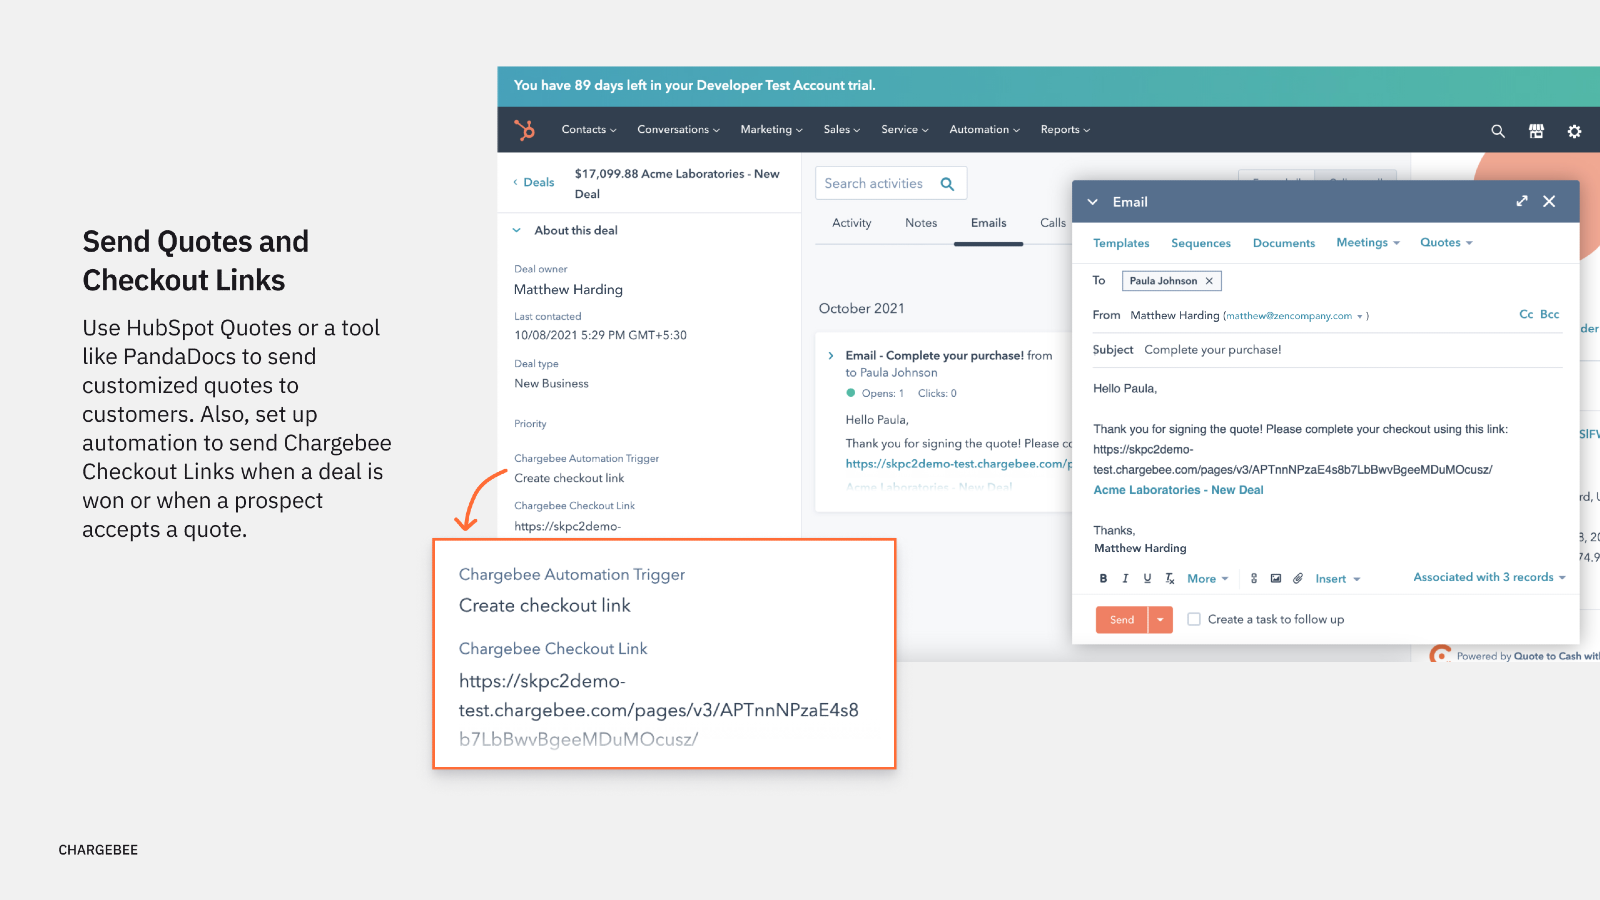Attach a file with the paperclip icon
The height and width of the screenshot is (900, 1600).
(1298, 579)
